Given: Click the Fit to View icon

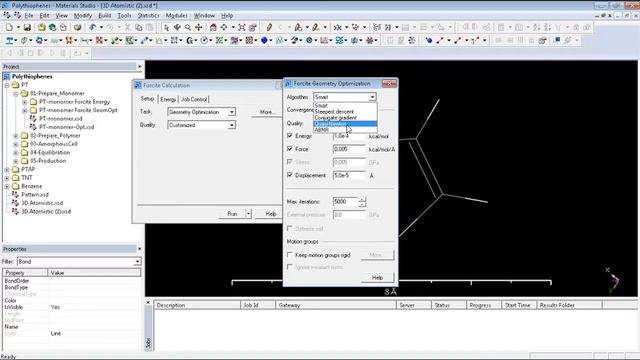Looking at the screenshot, I should point(242,27).
